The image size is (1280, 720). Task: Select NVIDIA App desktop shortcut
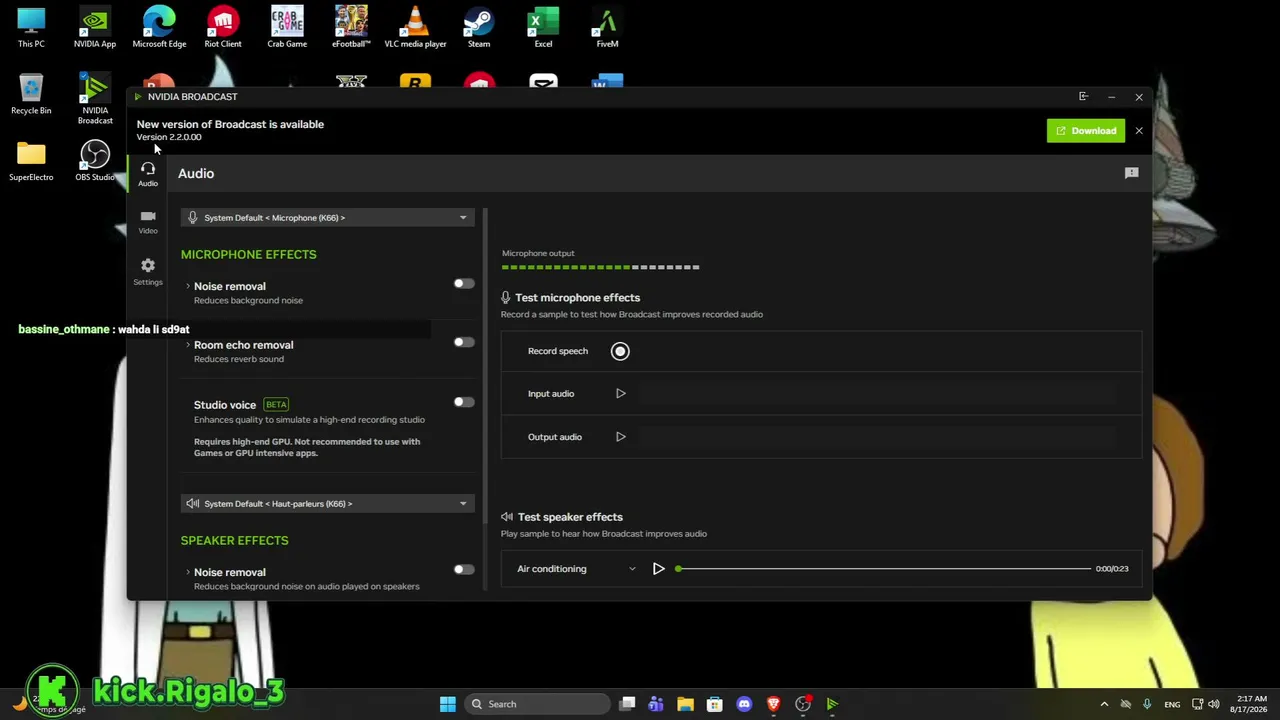point(95,28)
